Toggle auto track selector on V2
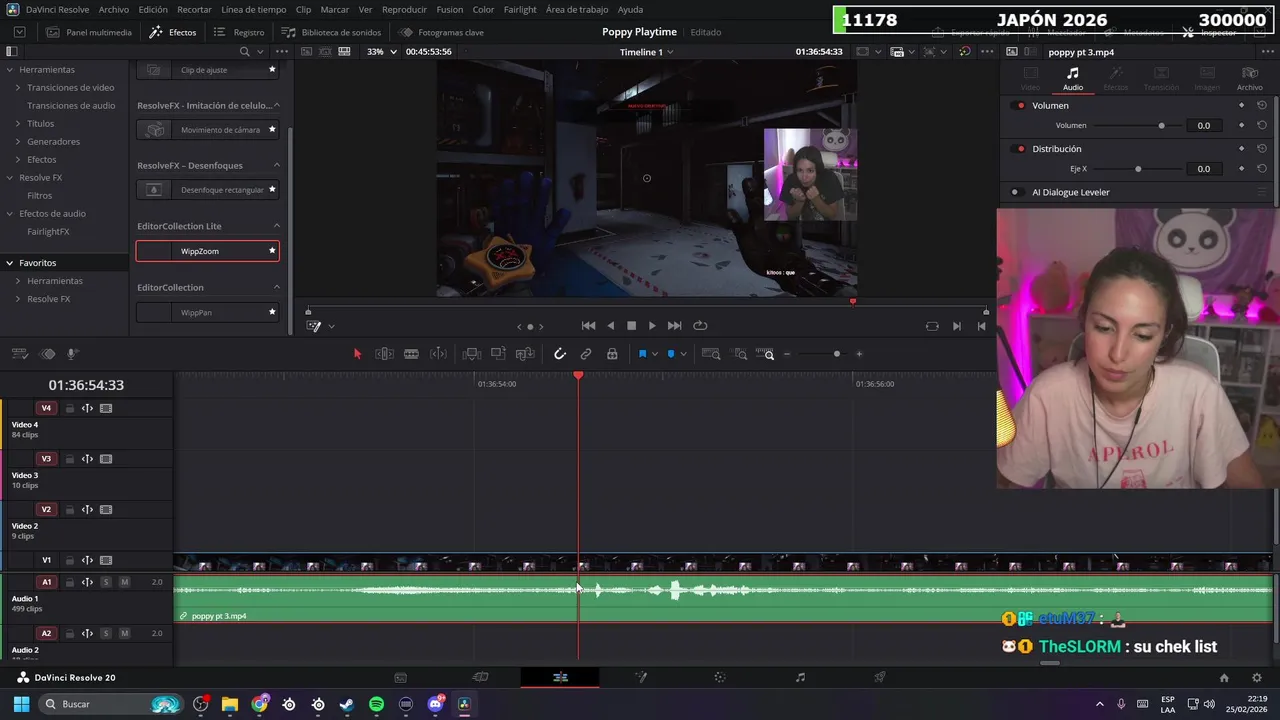The height and width of the screenshot is (720, 1280). [x=87, y=510]
